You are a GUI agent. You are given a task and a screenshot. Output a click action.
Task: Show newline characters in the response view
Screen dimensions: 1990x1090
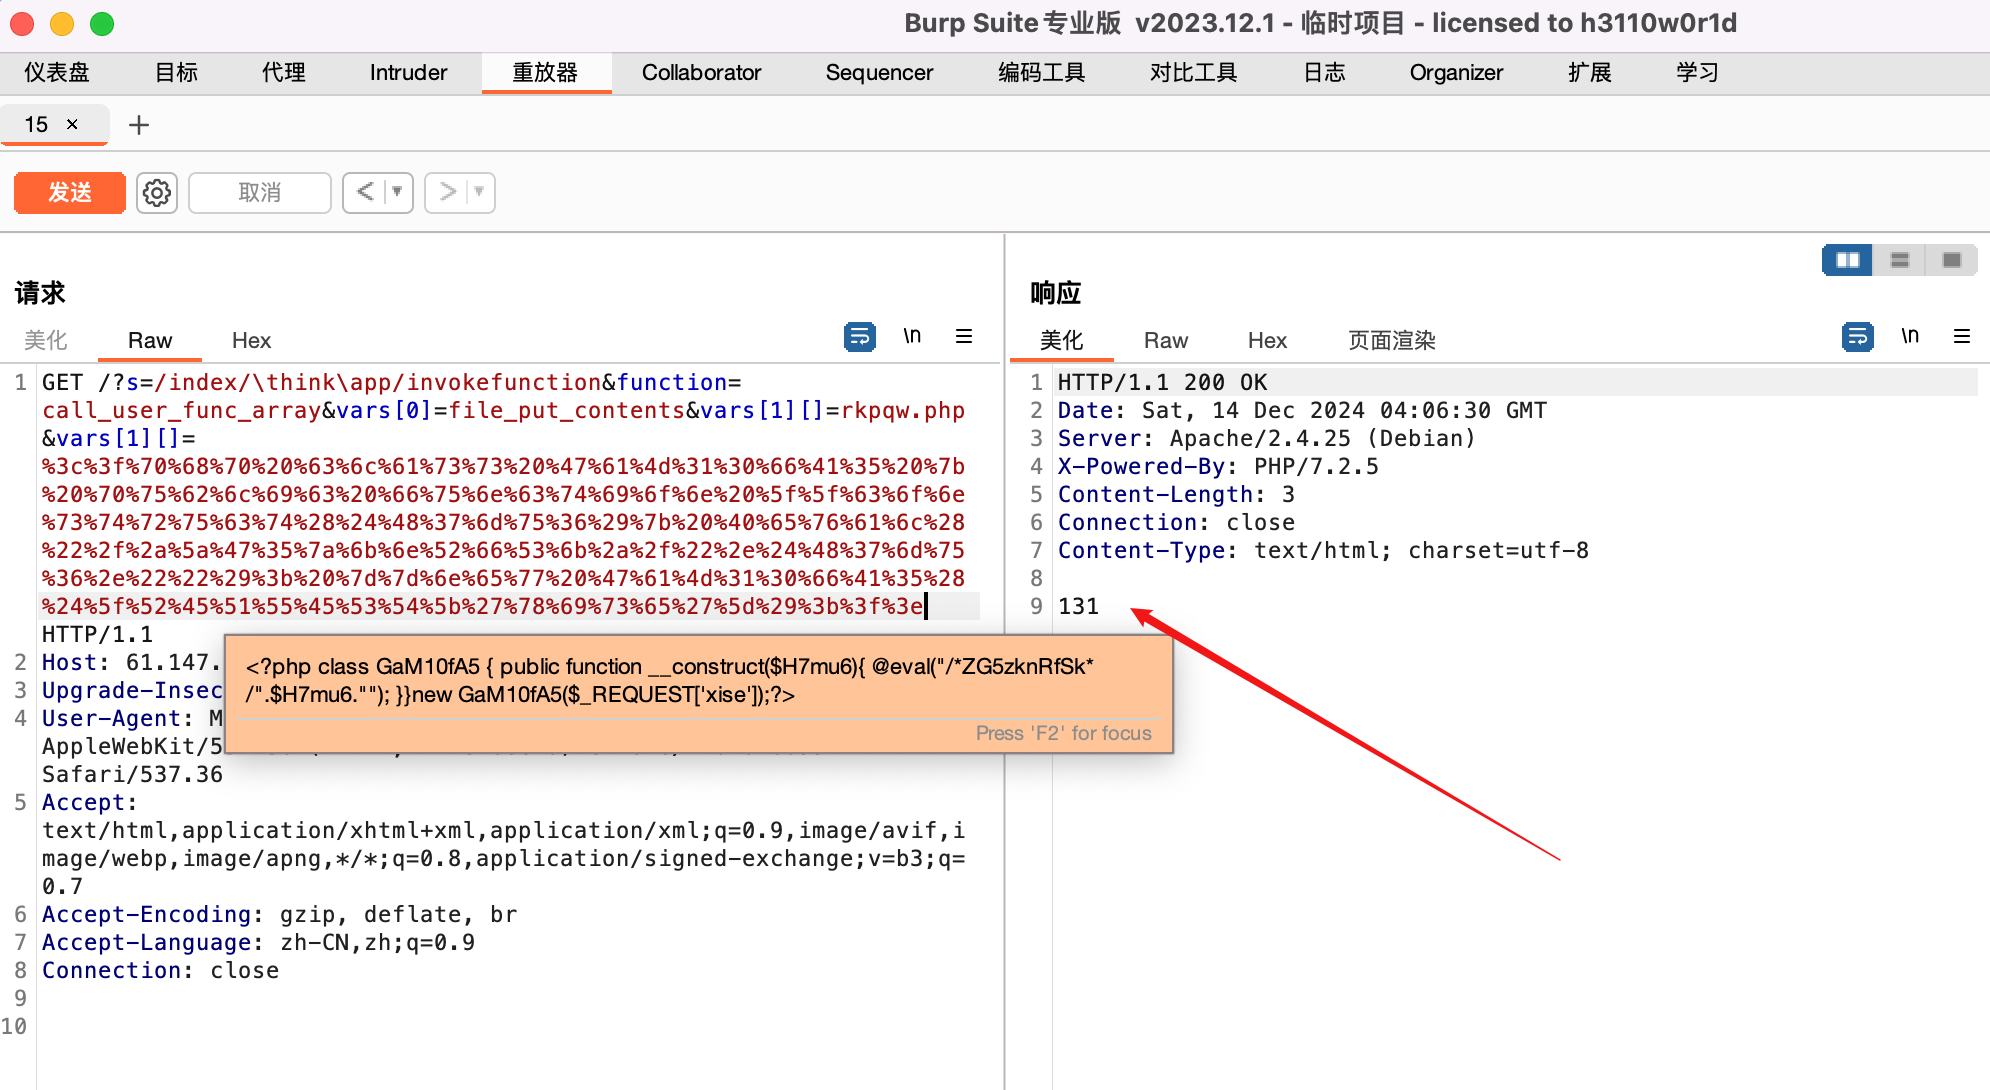point(1910,336)
